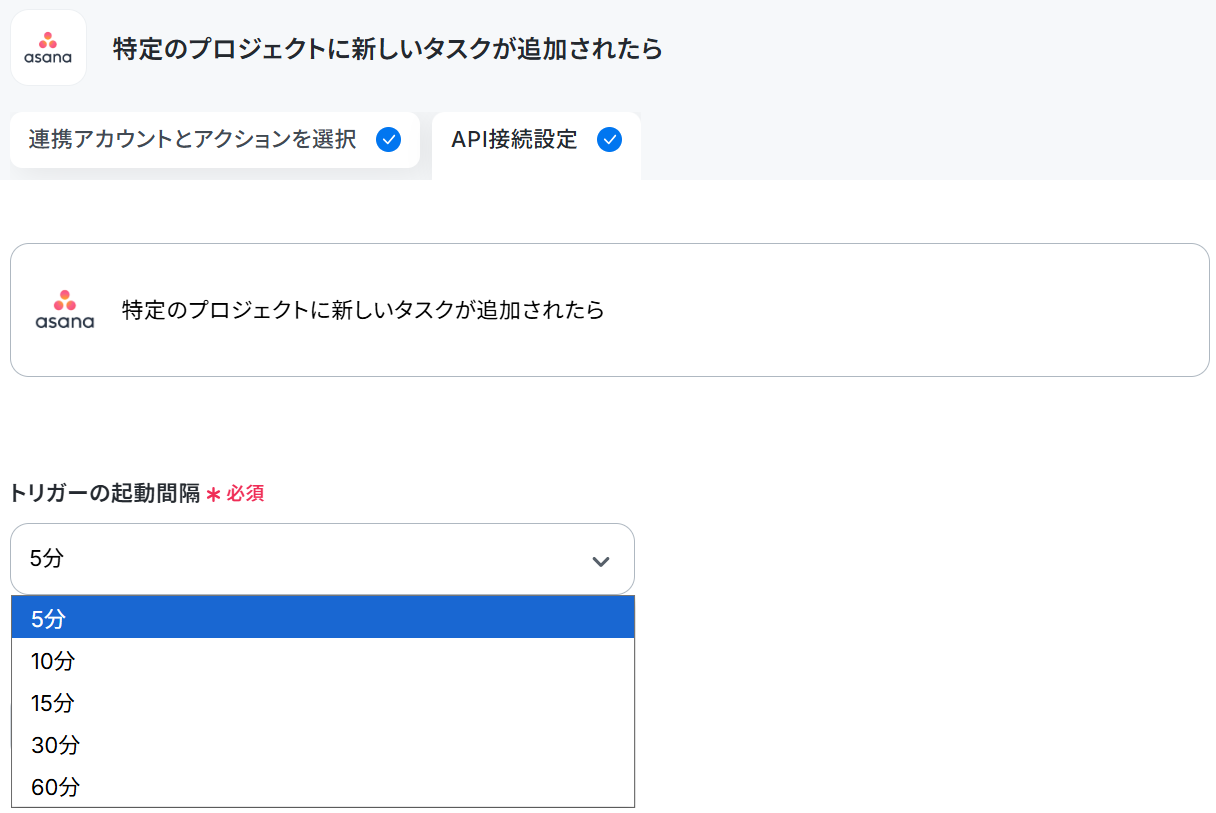Screen dimensions: 1216x813
Task: Choose 10分 from the interval list
Action: point(323,660)
